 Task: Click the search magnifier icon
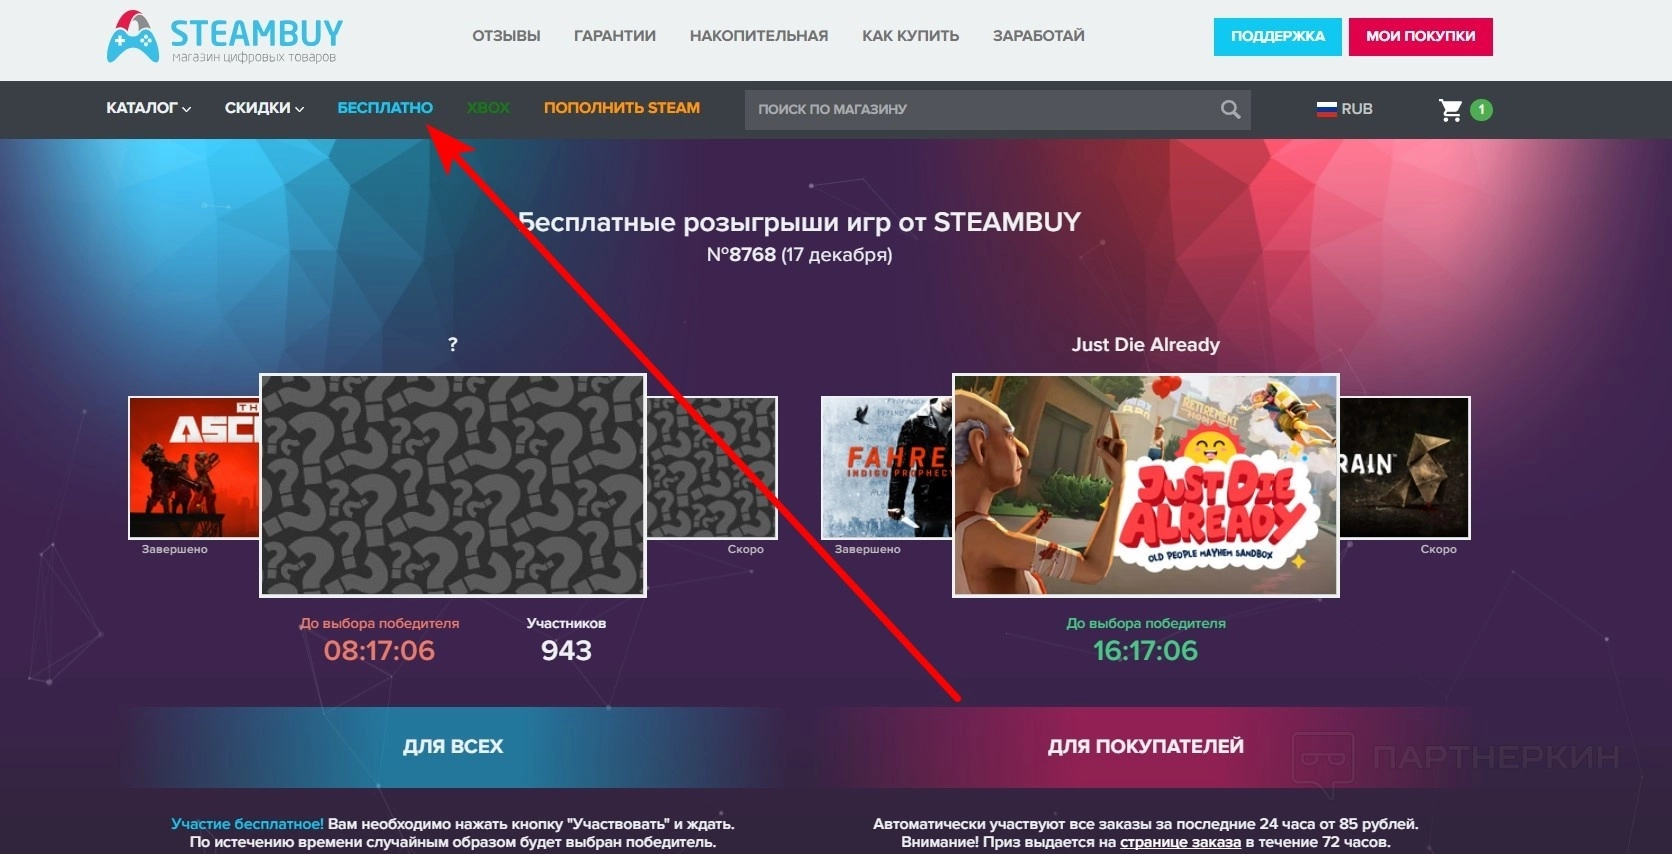coord(1230,109)
